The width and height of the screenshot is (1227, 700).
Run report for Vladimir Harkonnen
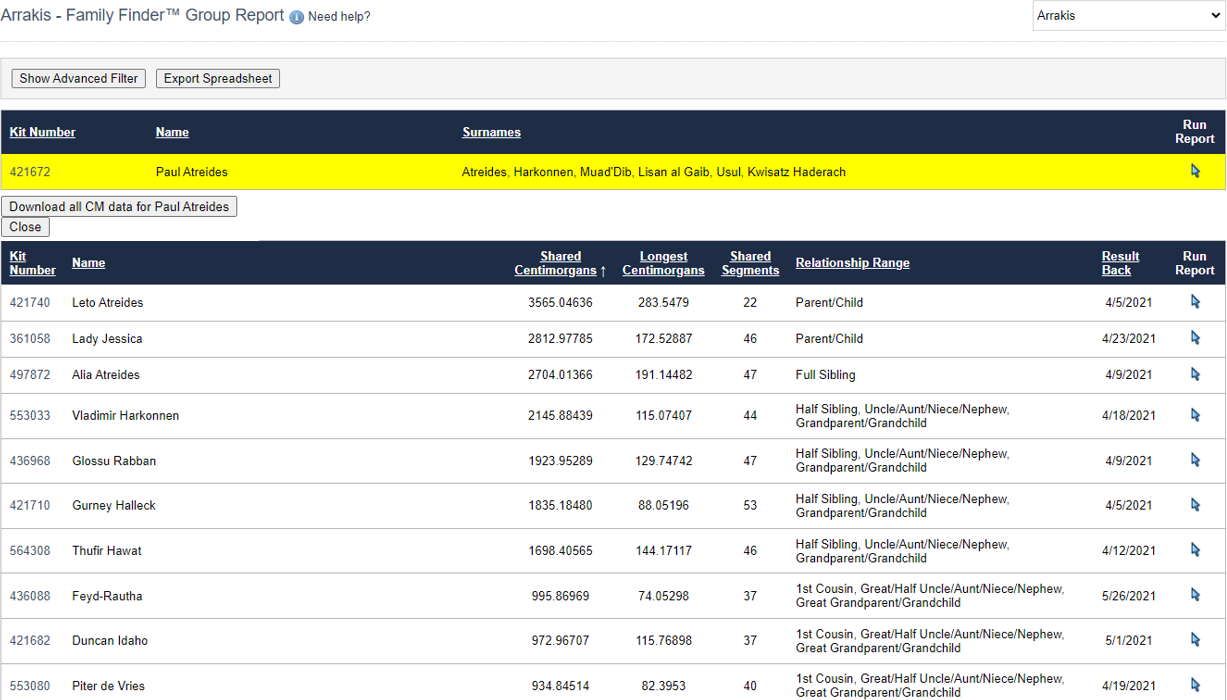tap(1195, 415)
